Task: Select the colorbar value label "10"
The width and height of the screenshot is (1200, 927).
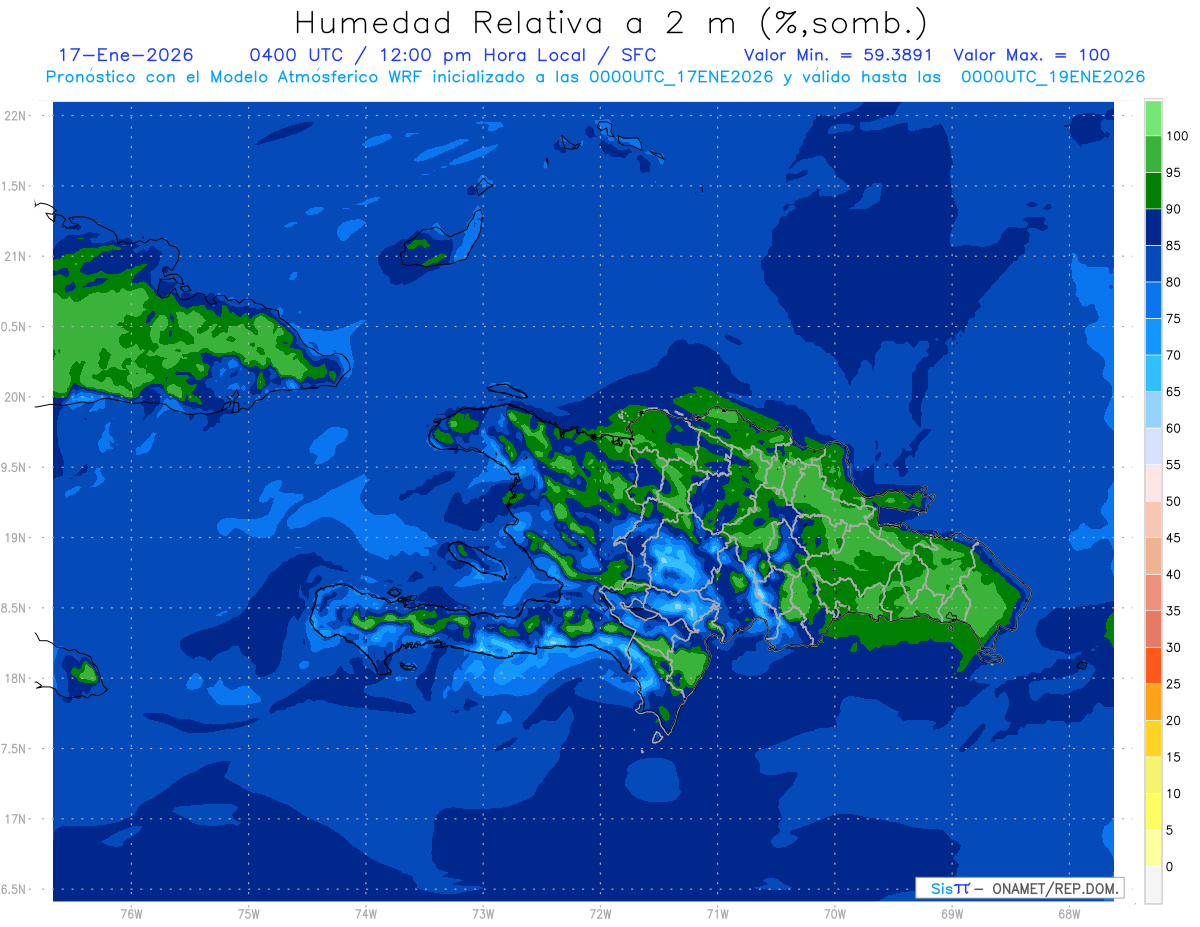Action: [1173, 794]
